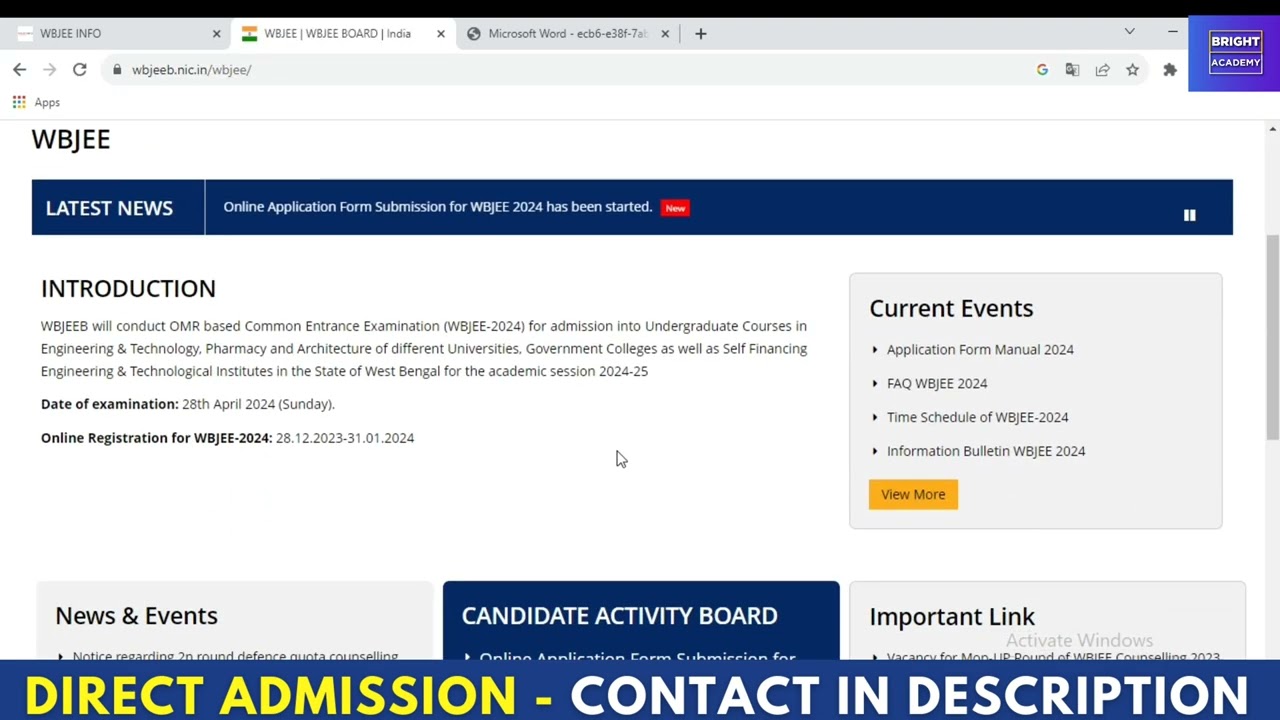
Task: Click the INTRODUCTION heading
Action: click(x=128, y=288)
